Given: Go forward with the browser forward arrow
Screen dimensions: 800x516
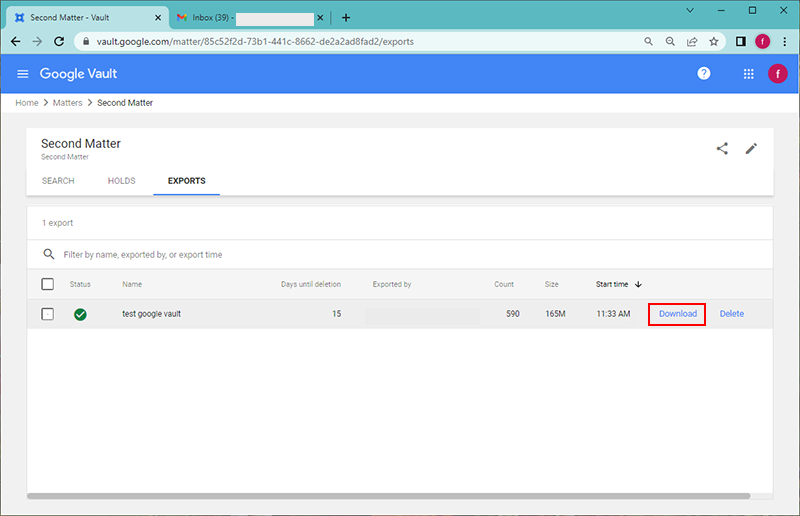Looking at the screenshot, I should pyautogui.click(x=37, y=41).
